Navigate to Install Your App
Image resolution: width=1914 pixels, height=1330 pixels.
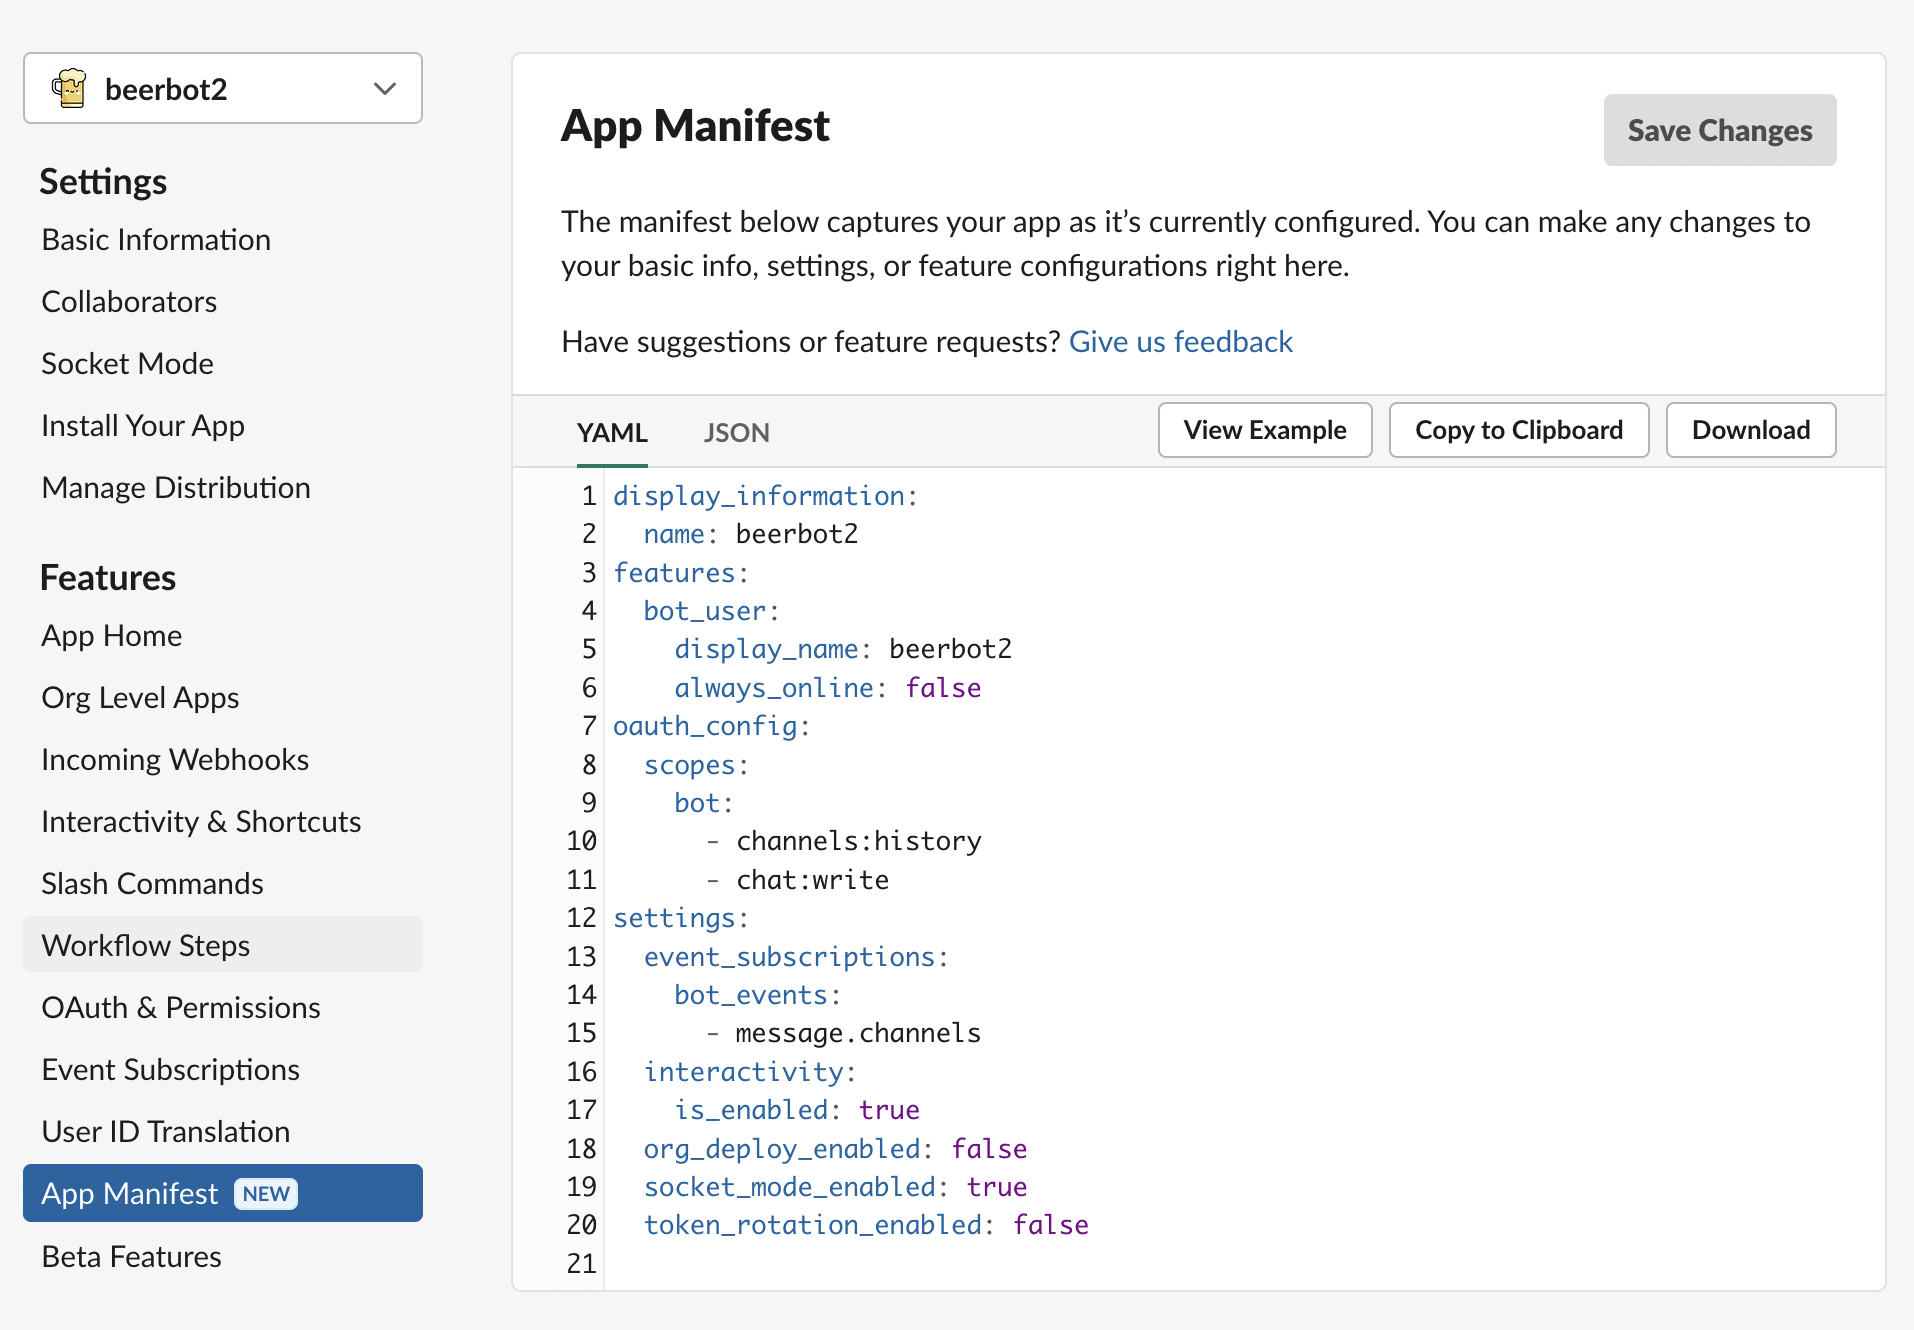(143, 426)
